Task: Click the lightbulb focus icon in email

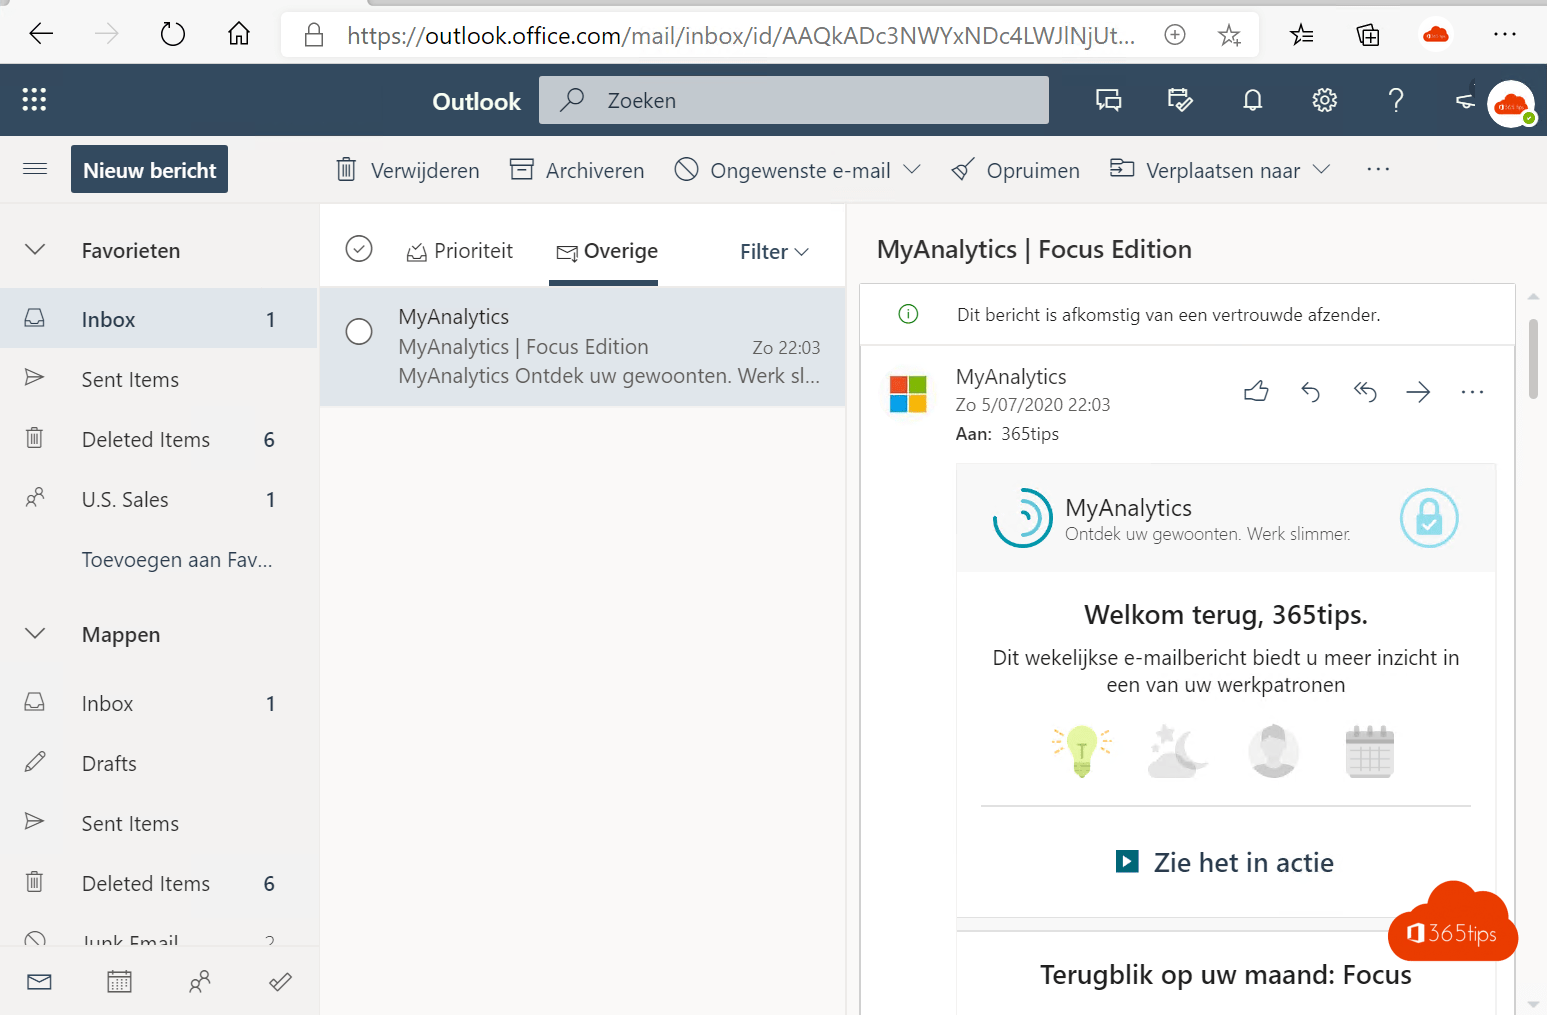Action: coord(1082,751)
